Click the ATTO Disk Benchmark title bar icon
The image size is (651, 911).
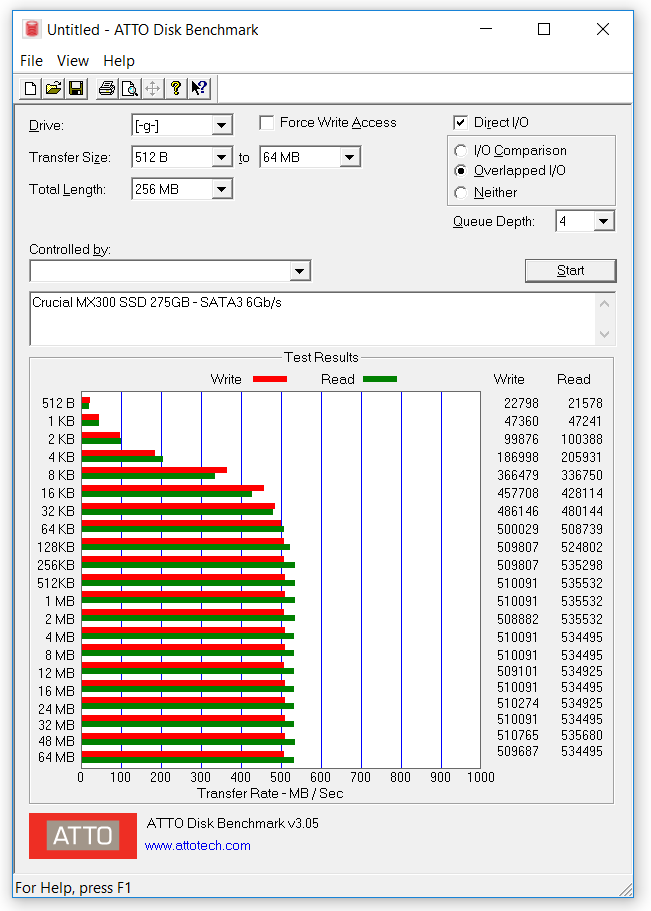(x=31, y=29)
